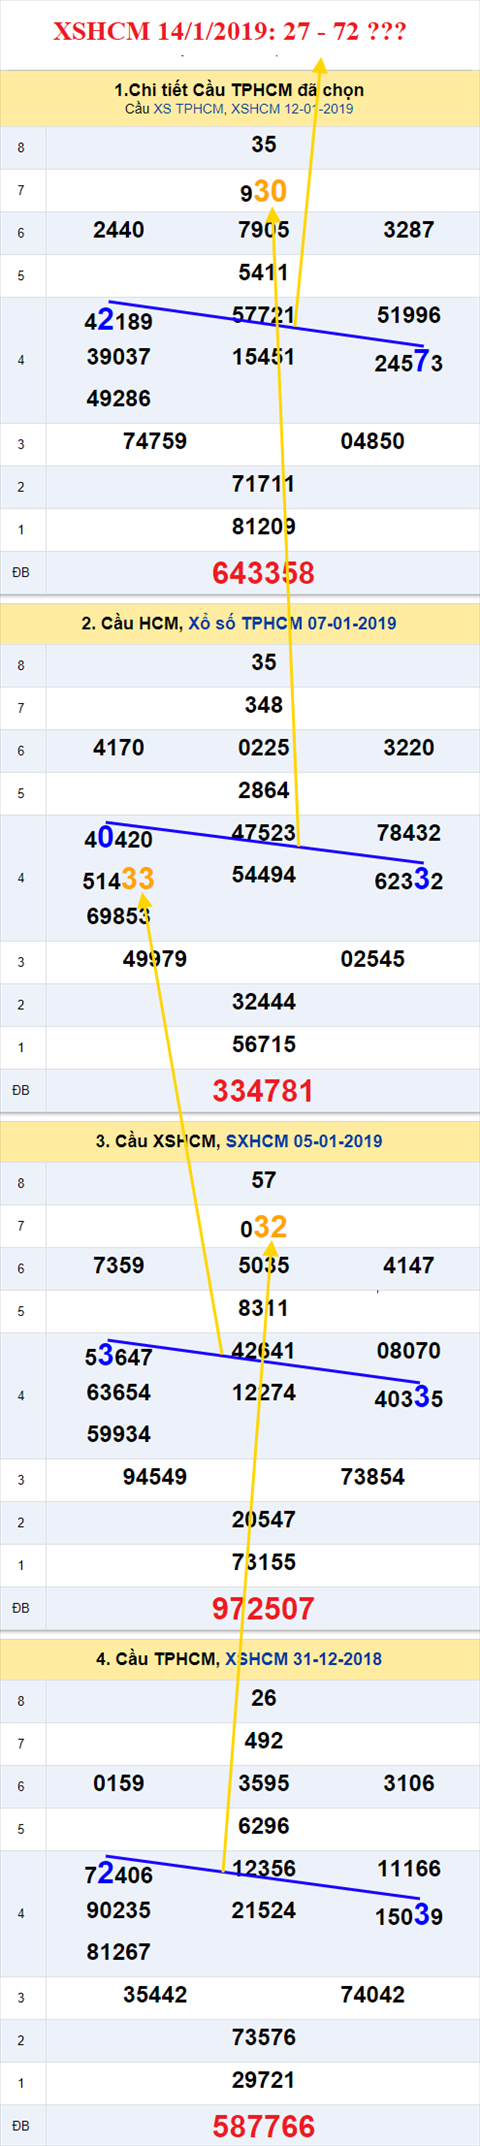Select the number 4170
This screenshot has height=2146, width=480.
(x=119, y=748)
